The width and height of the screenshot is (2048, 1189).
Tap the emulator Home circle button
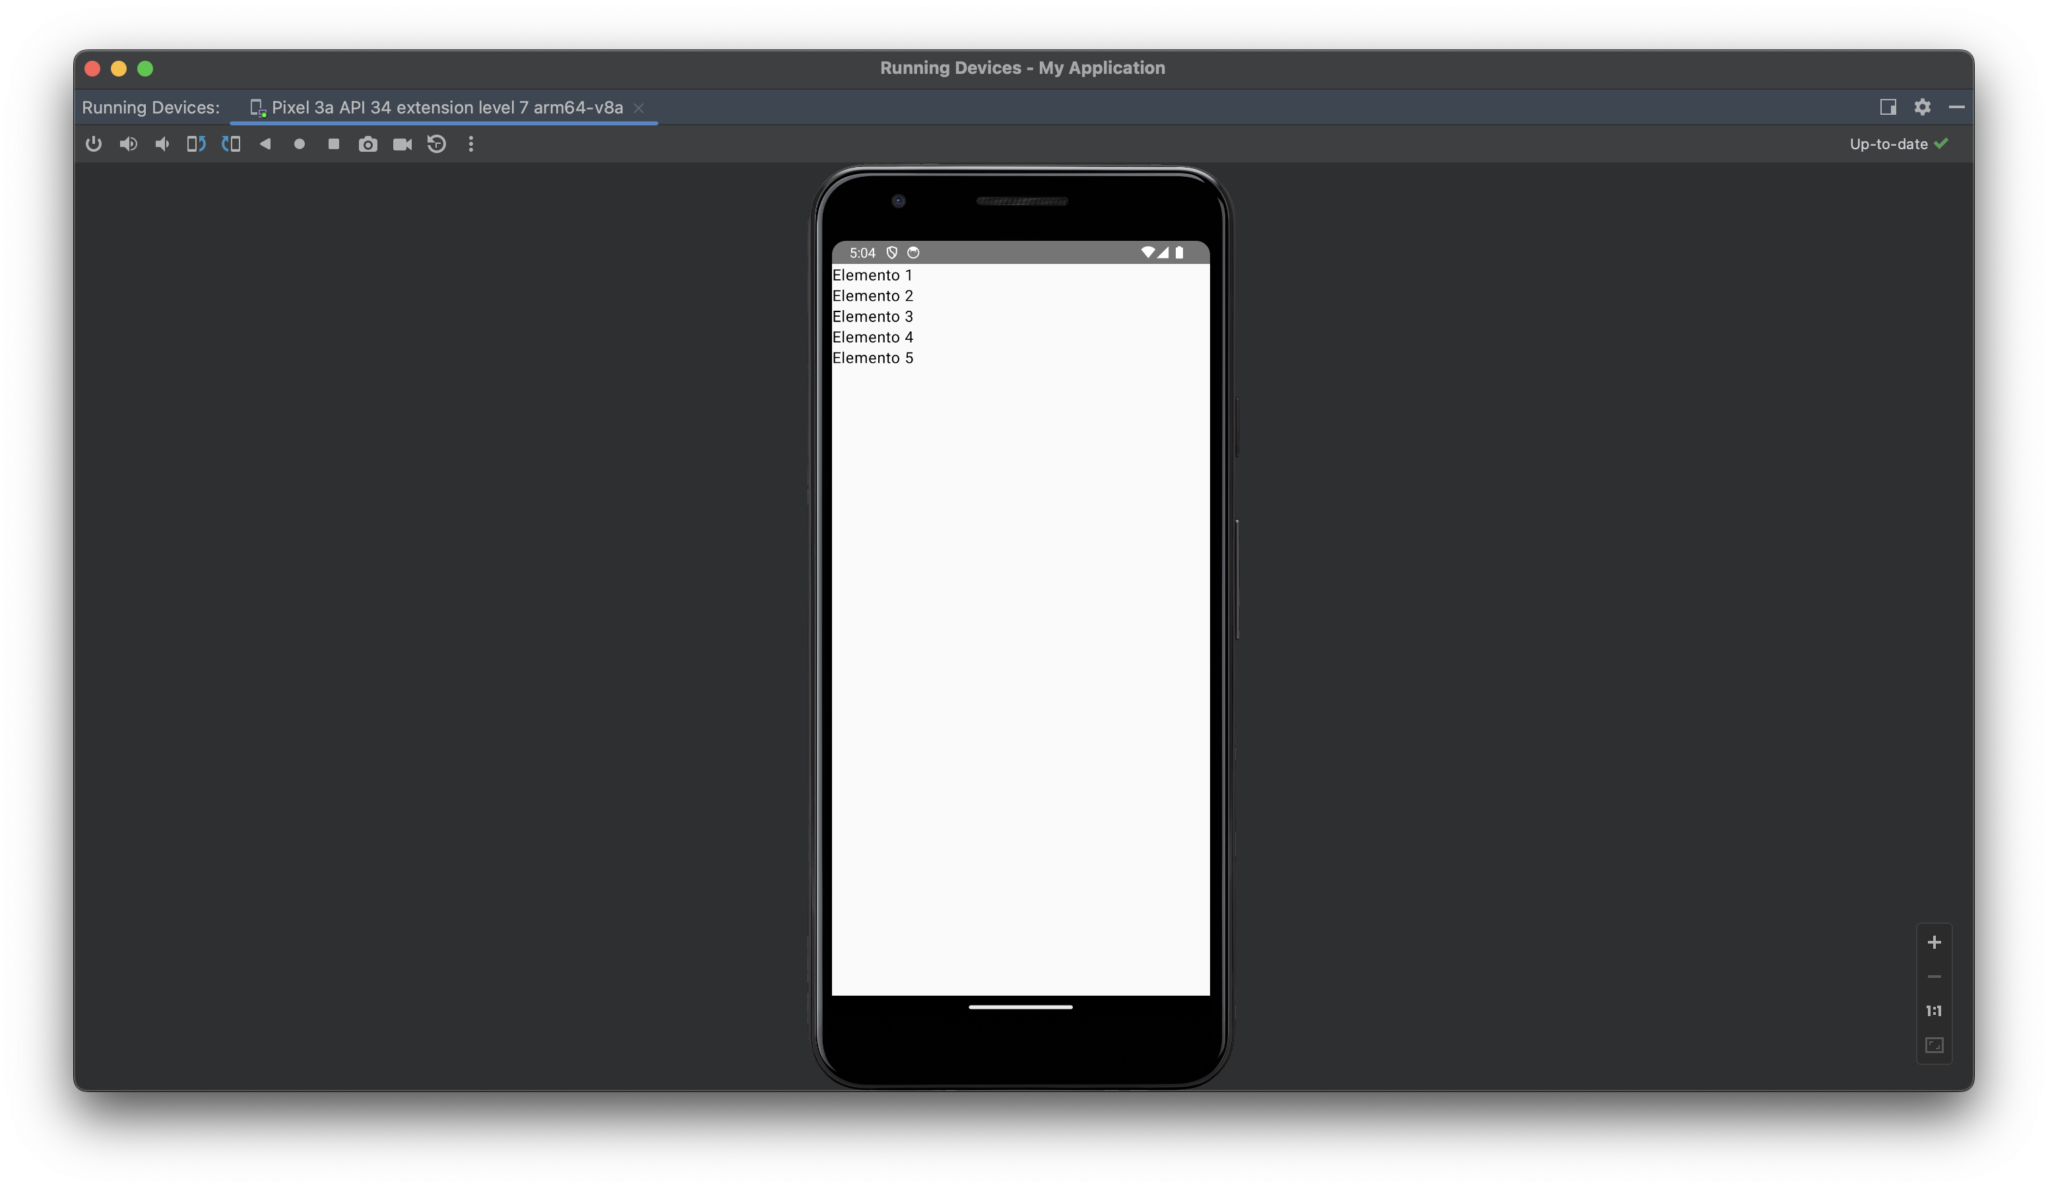pyautogui.click(x=299, y=144)
